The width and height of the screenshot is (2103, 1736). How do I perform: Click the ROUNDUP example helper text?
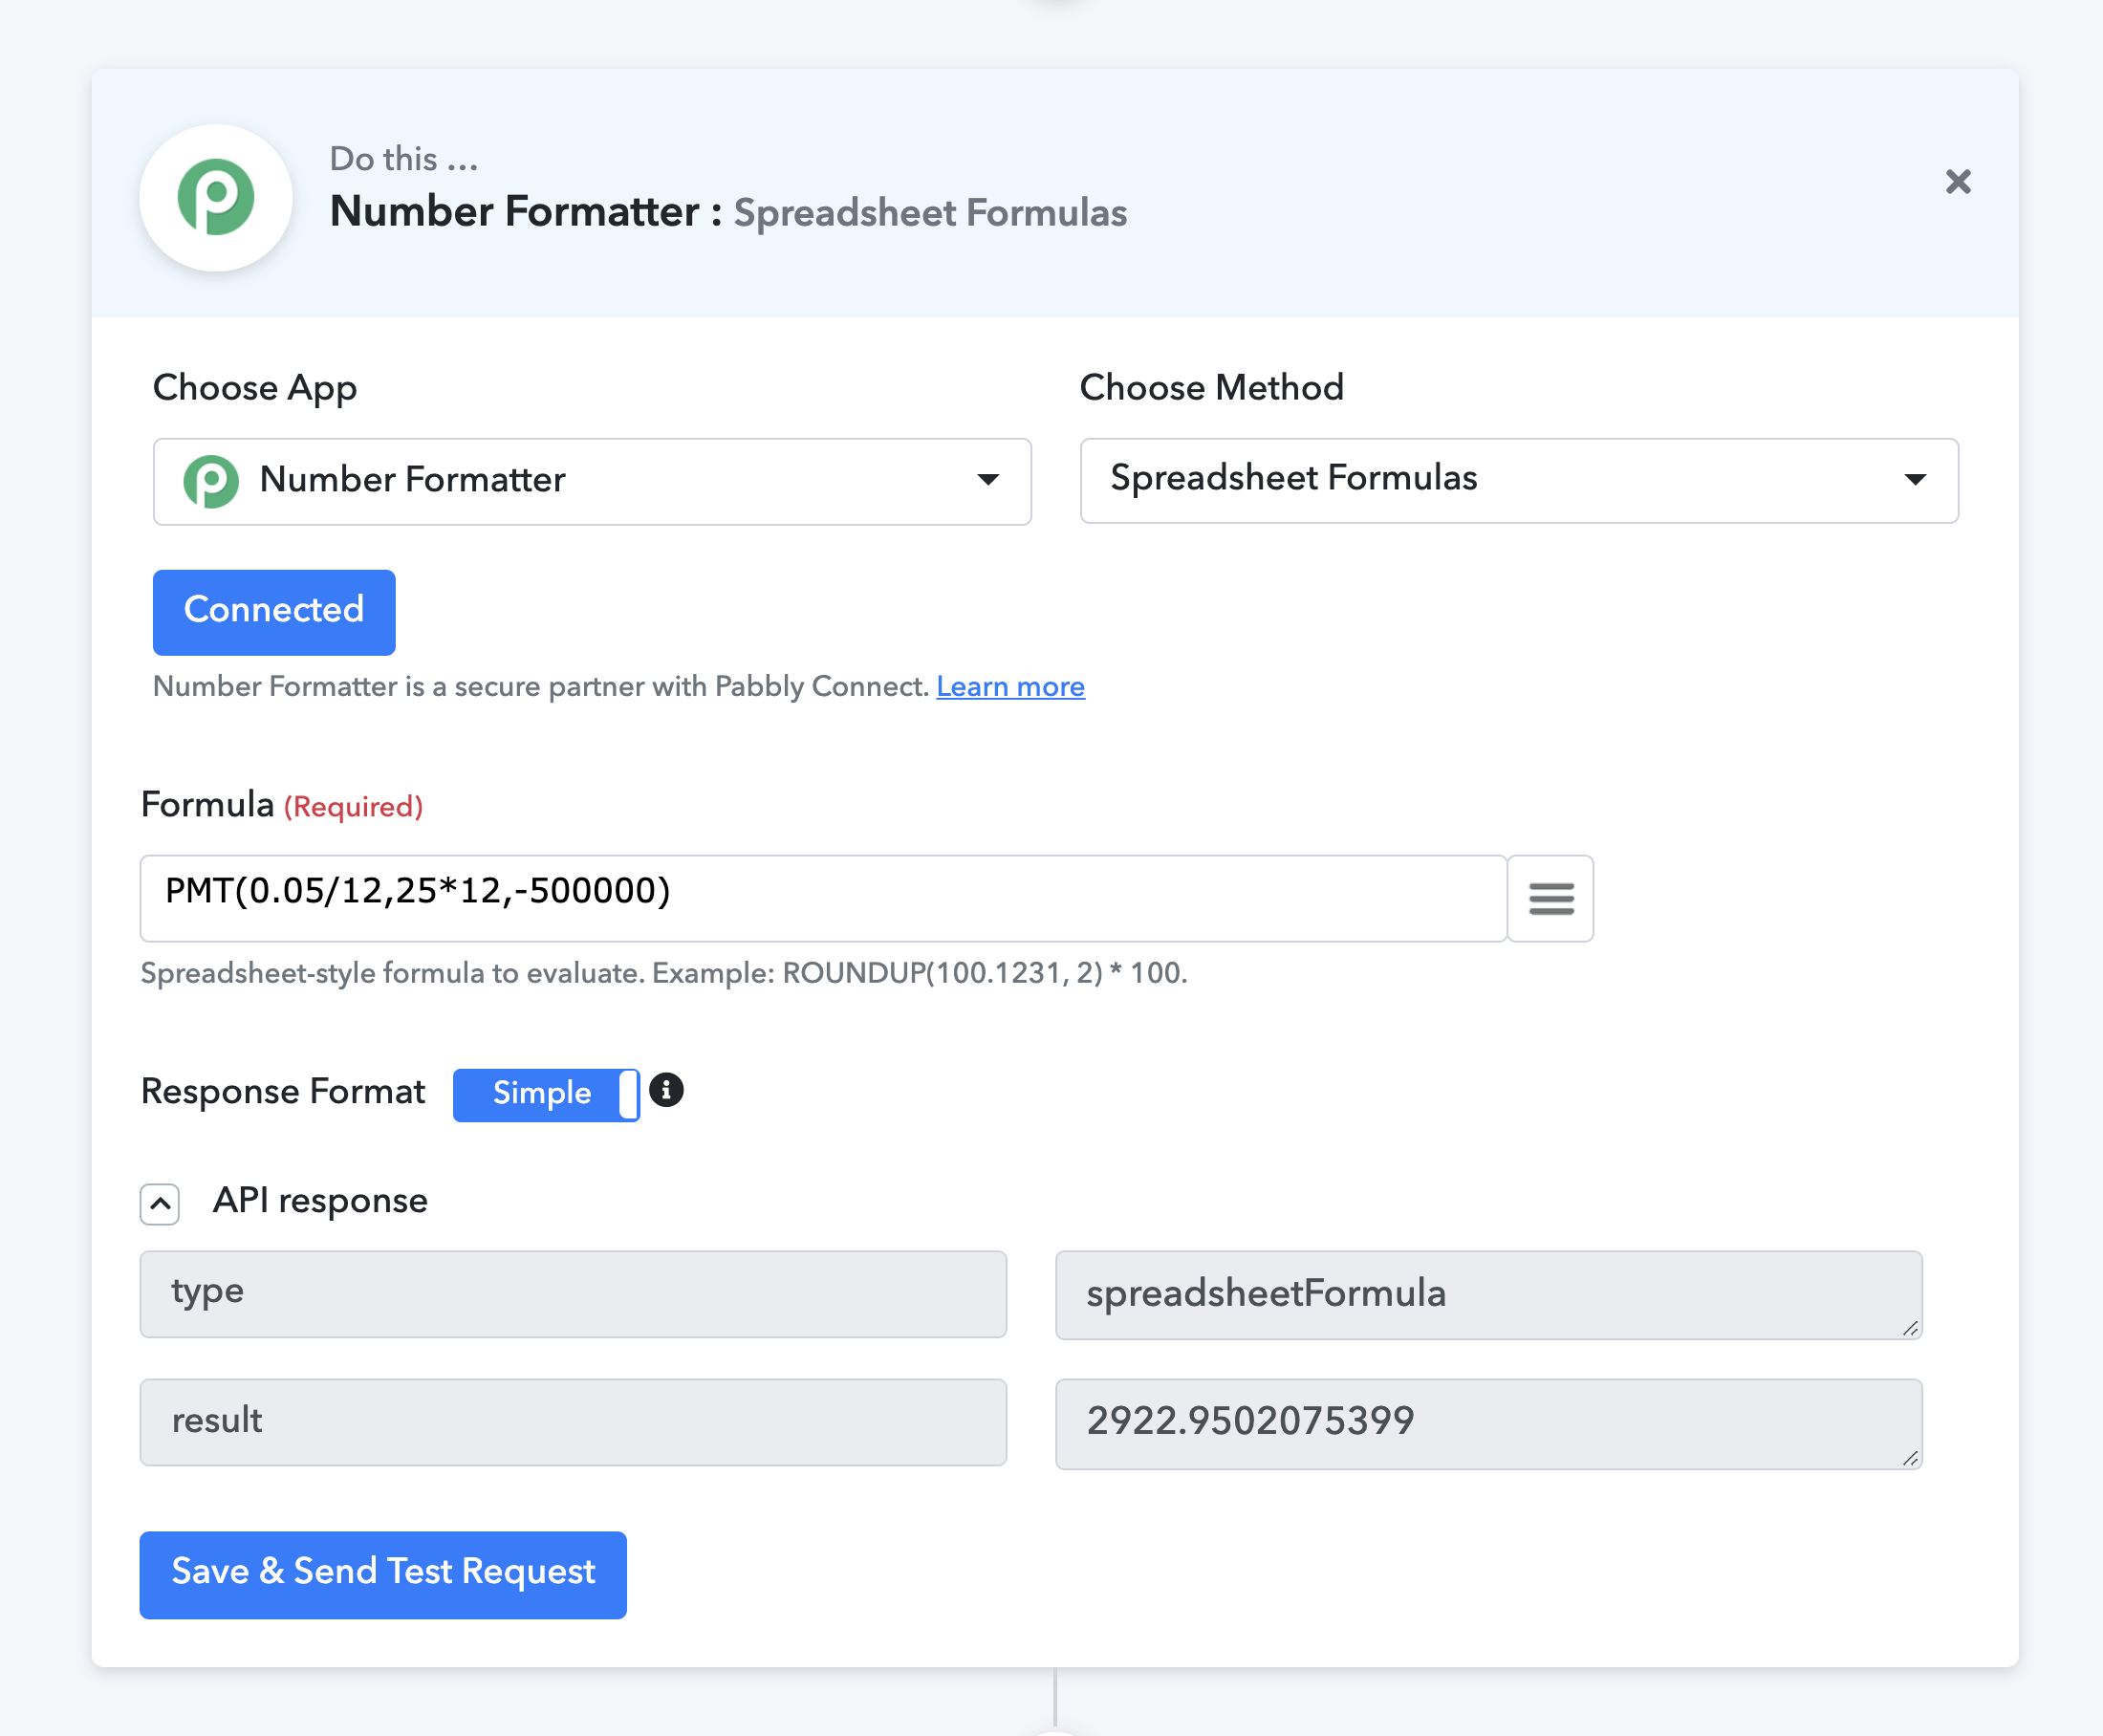(664, 973)
